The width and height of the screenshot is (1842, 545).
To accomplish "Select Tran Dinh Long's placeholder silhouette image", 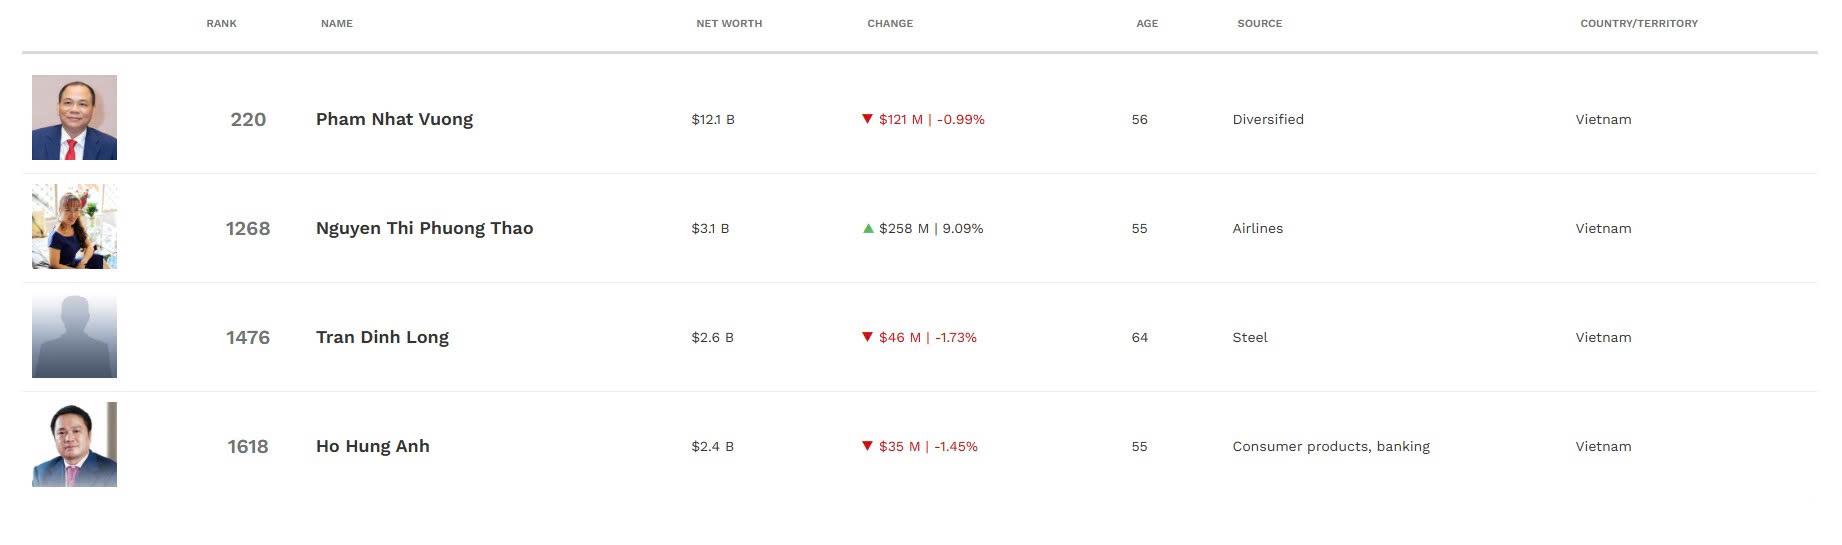I will (x=74, y=336).
